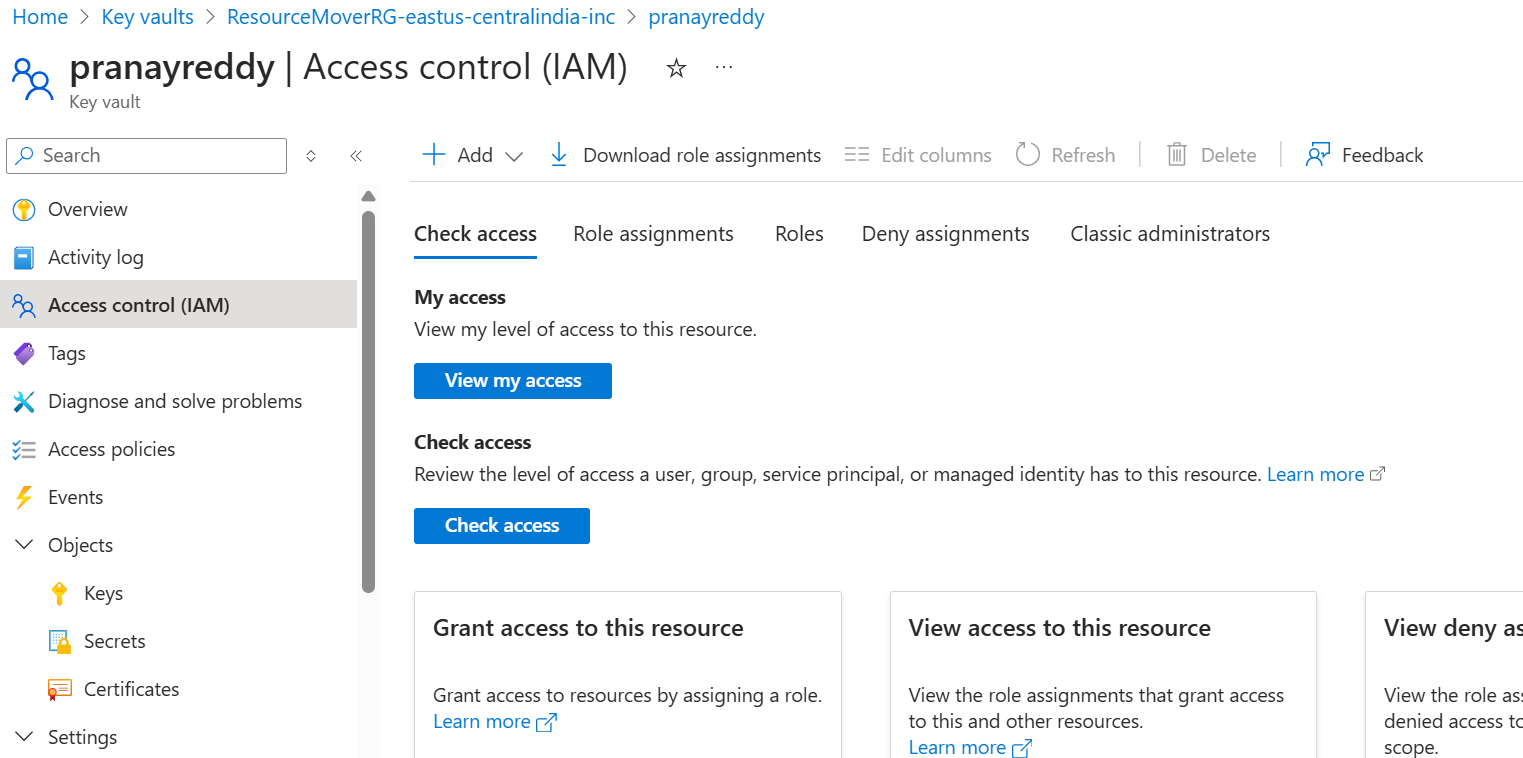Click the Diagnose and solve problems wrench icon
The width and height of the screenshot is (1523, 758).
(24, 402)
